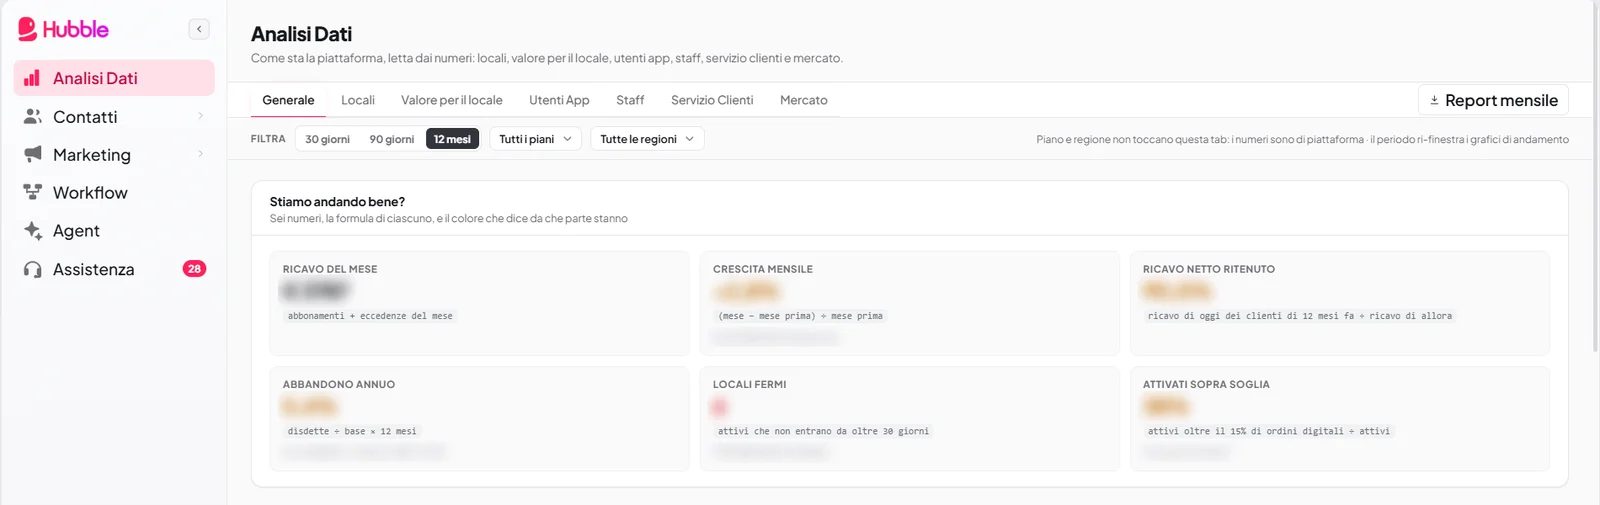Click the RICAVO DEL MESE card title
Viewport: 1600px width, 505px height.
click(x=330, y=269)
